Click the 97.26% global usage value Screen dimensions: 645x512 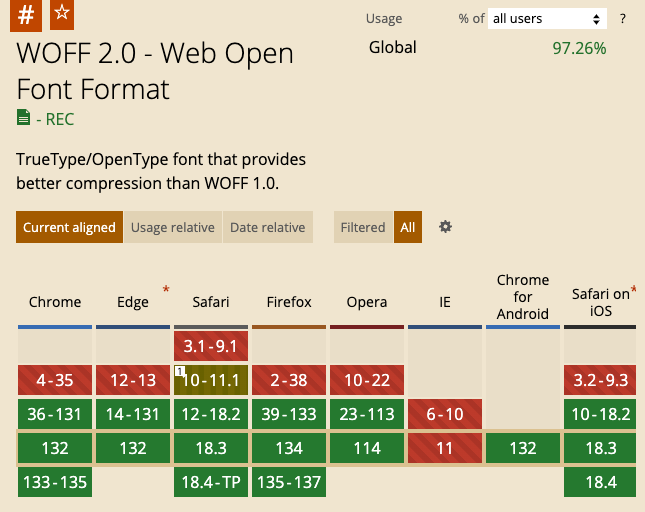coord(579,48)
